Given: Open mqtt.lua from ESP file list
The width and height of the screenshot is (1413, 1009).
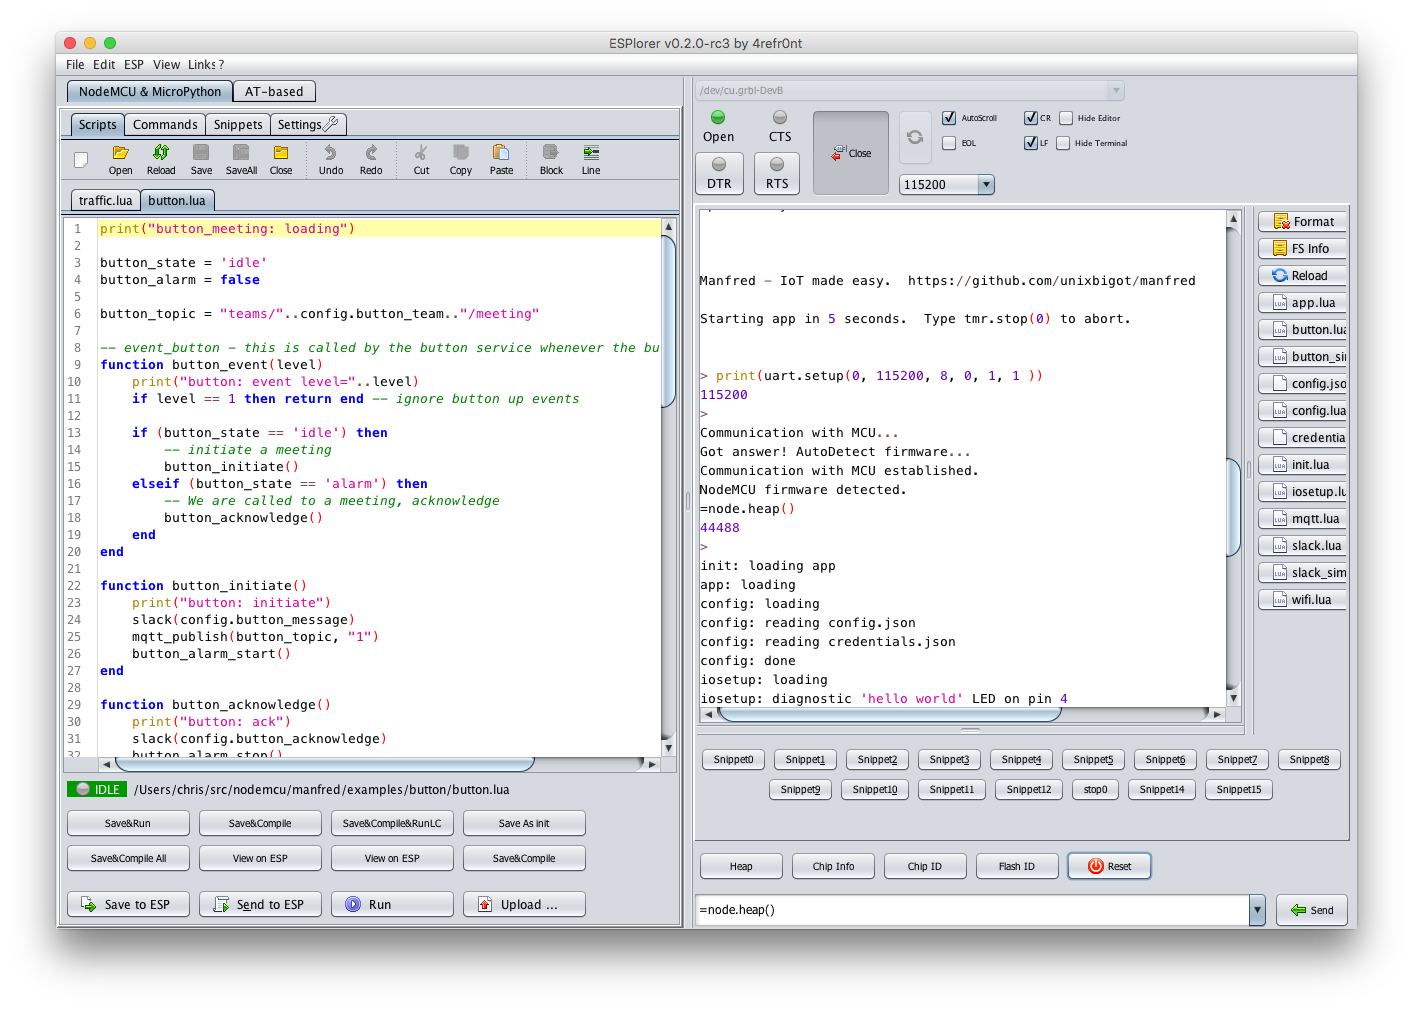Looking at the screenshot, I should click(1303, 518).
